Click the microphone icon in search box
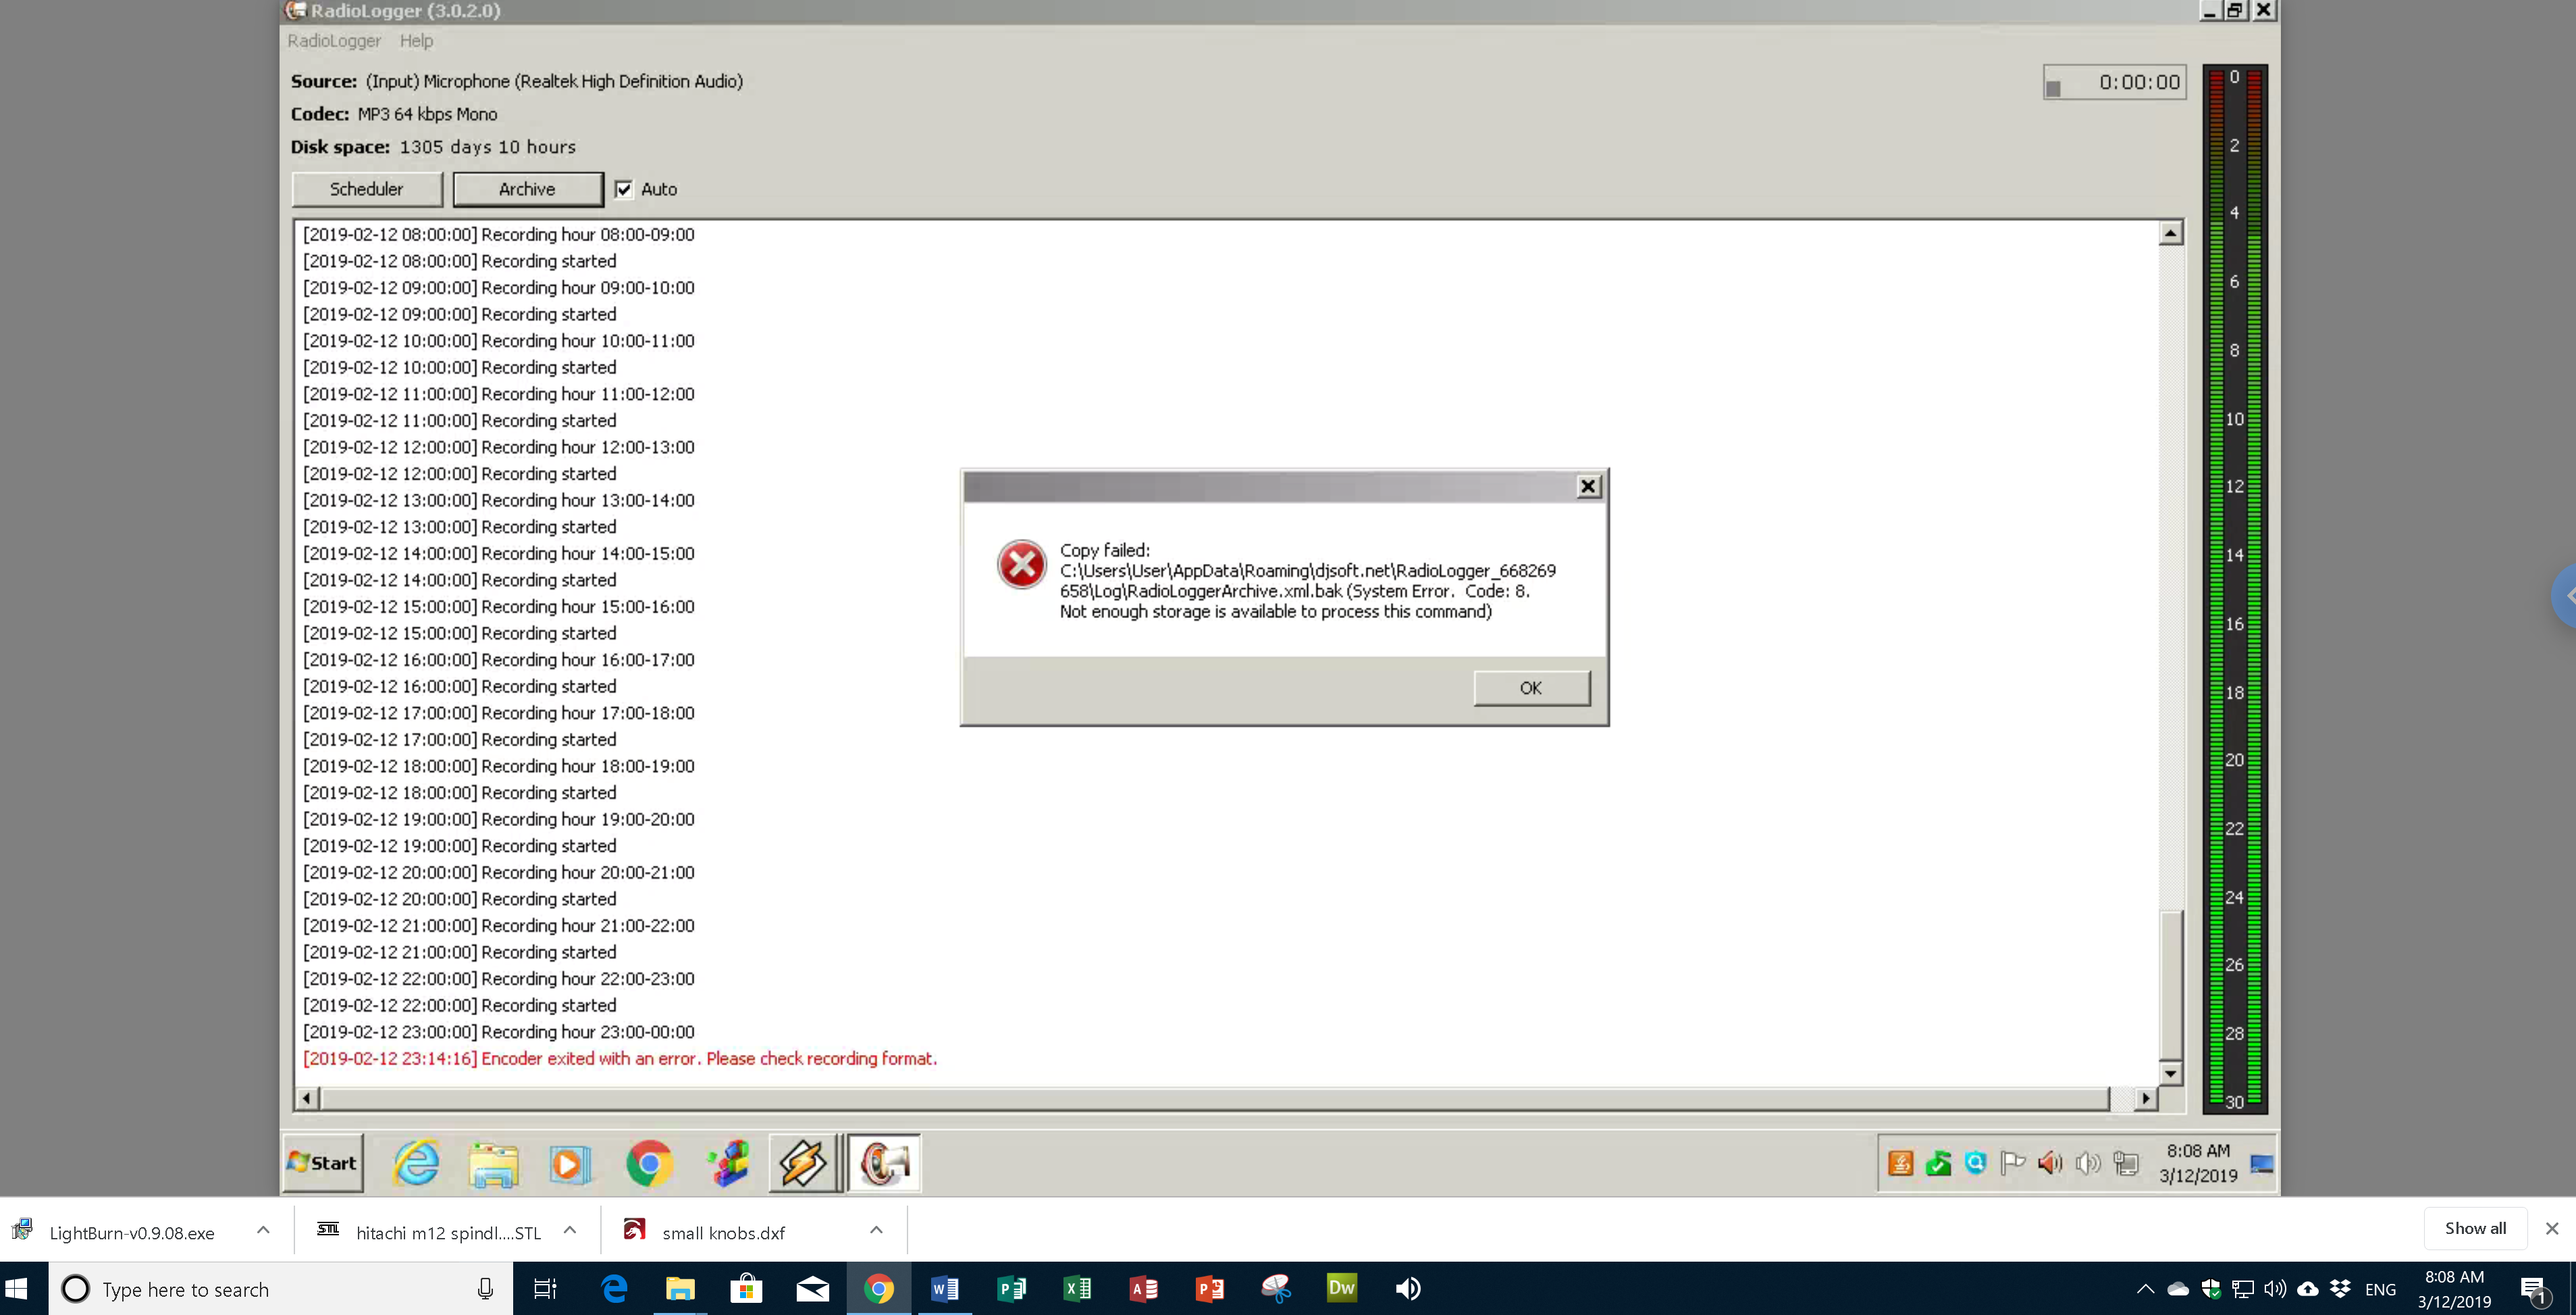Image resolution: width=2576 pixels, height=1315 pixels. tap(485, 1289)
